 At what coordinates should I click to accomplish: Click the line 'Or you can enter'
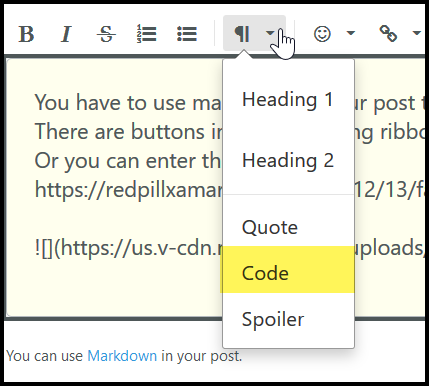[x=128, y=161]
